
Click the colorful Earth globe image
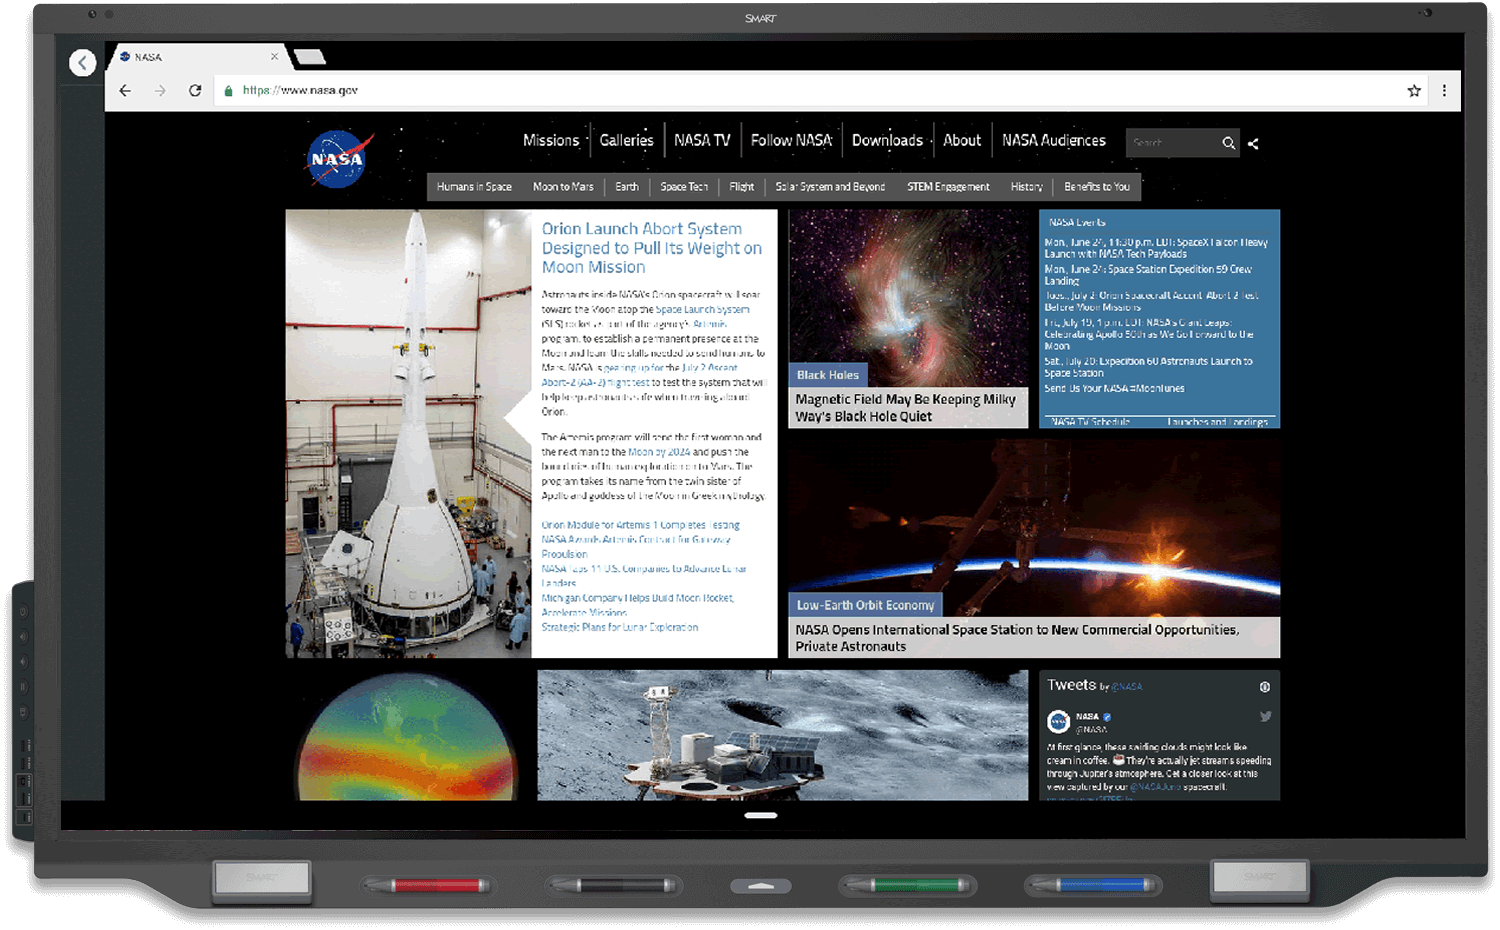pos(408,736)
